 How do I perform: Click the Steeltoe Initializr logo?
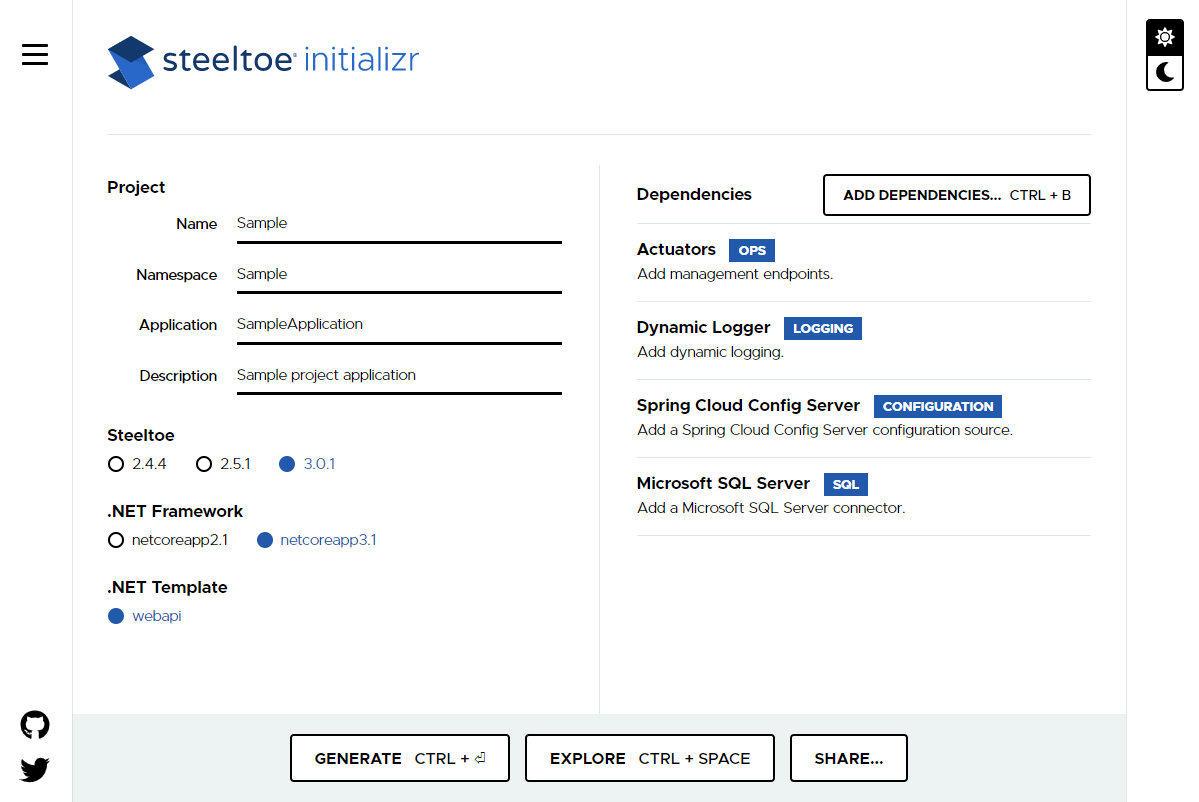[x=262, y=60]
